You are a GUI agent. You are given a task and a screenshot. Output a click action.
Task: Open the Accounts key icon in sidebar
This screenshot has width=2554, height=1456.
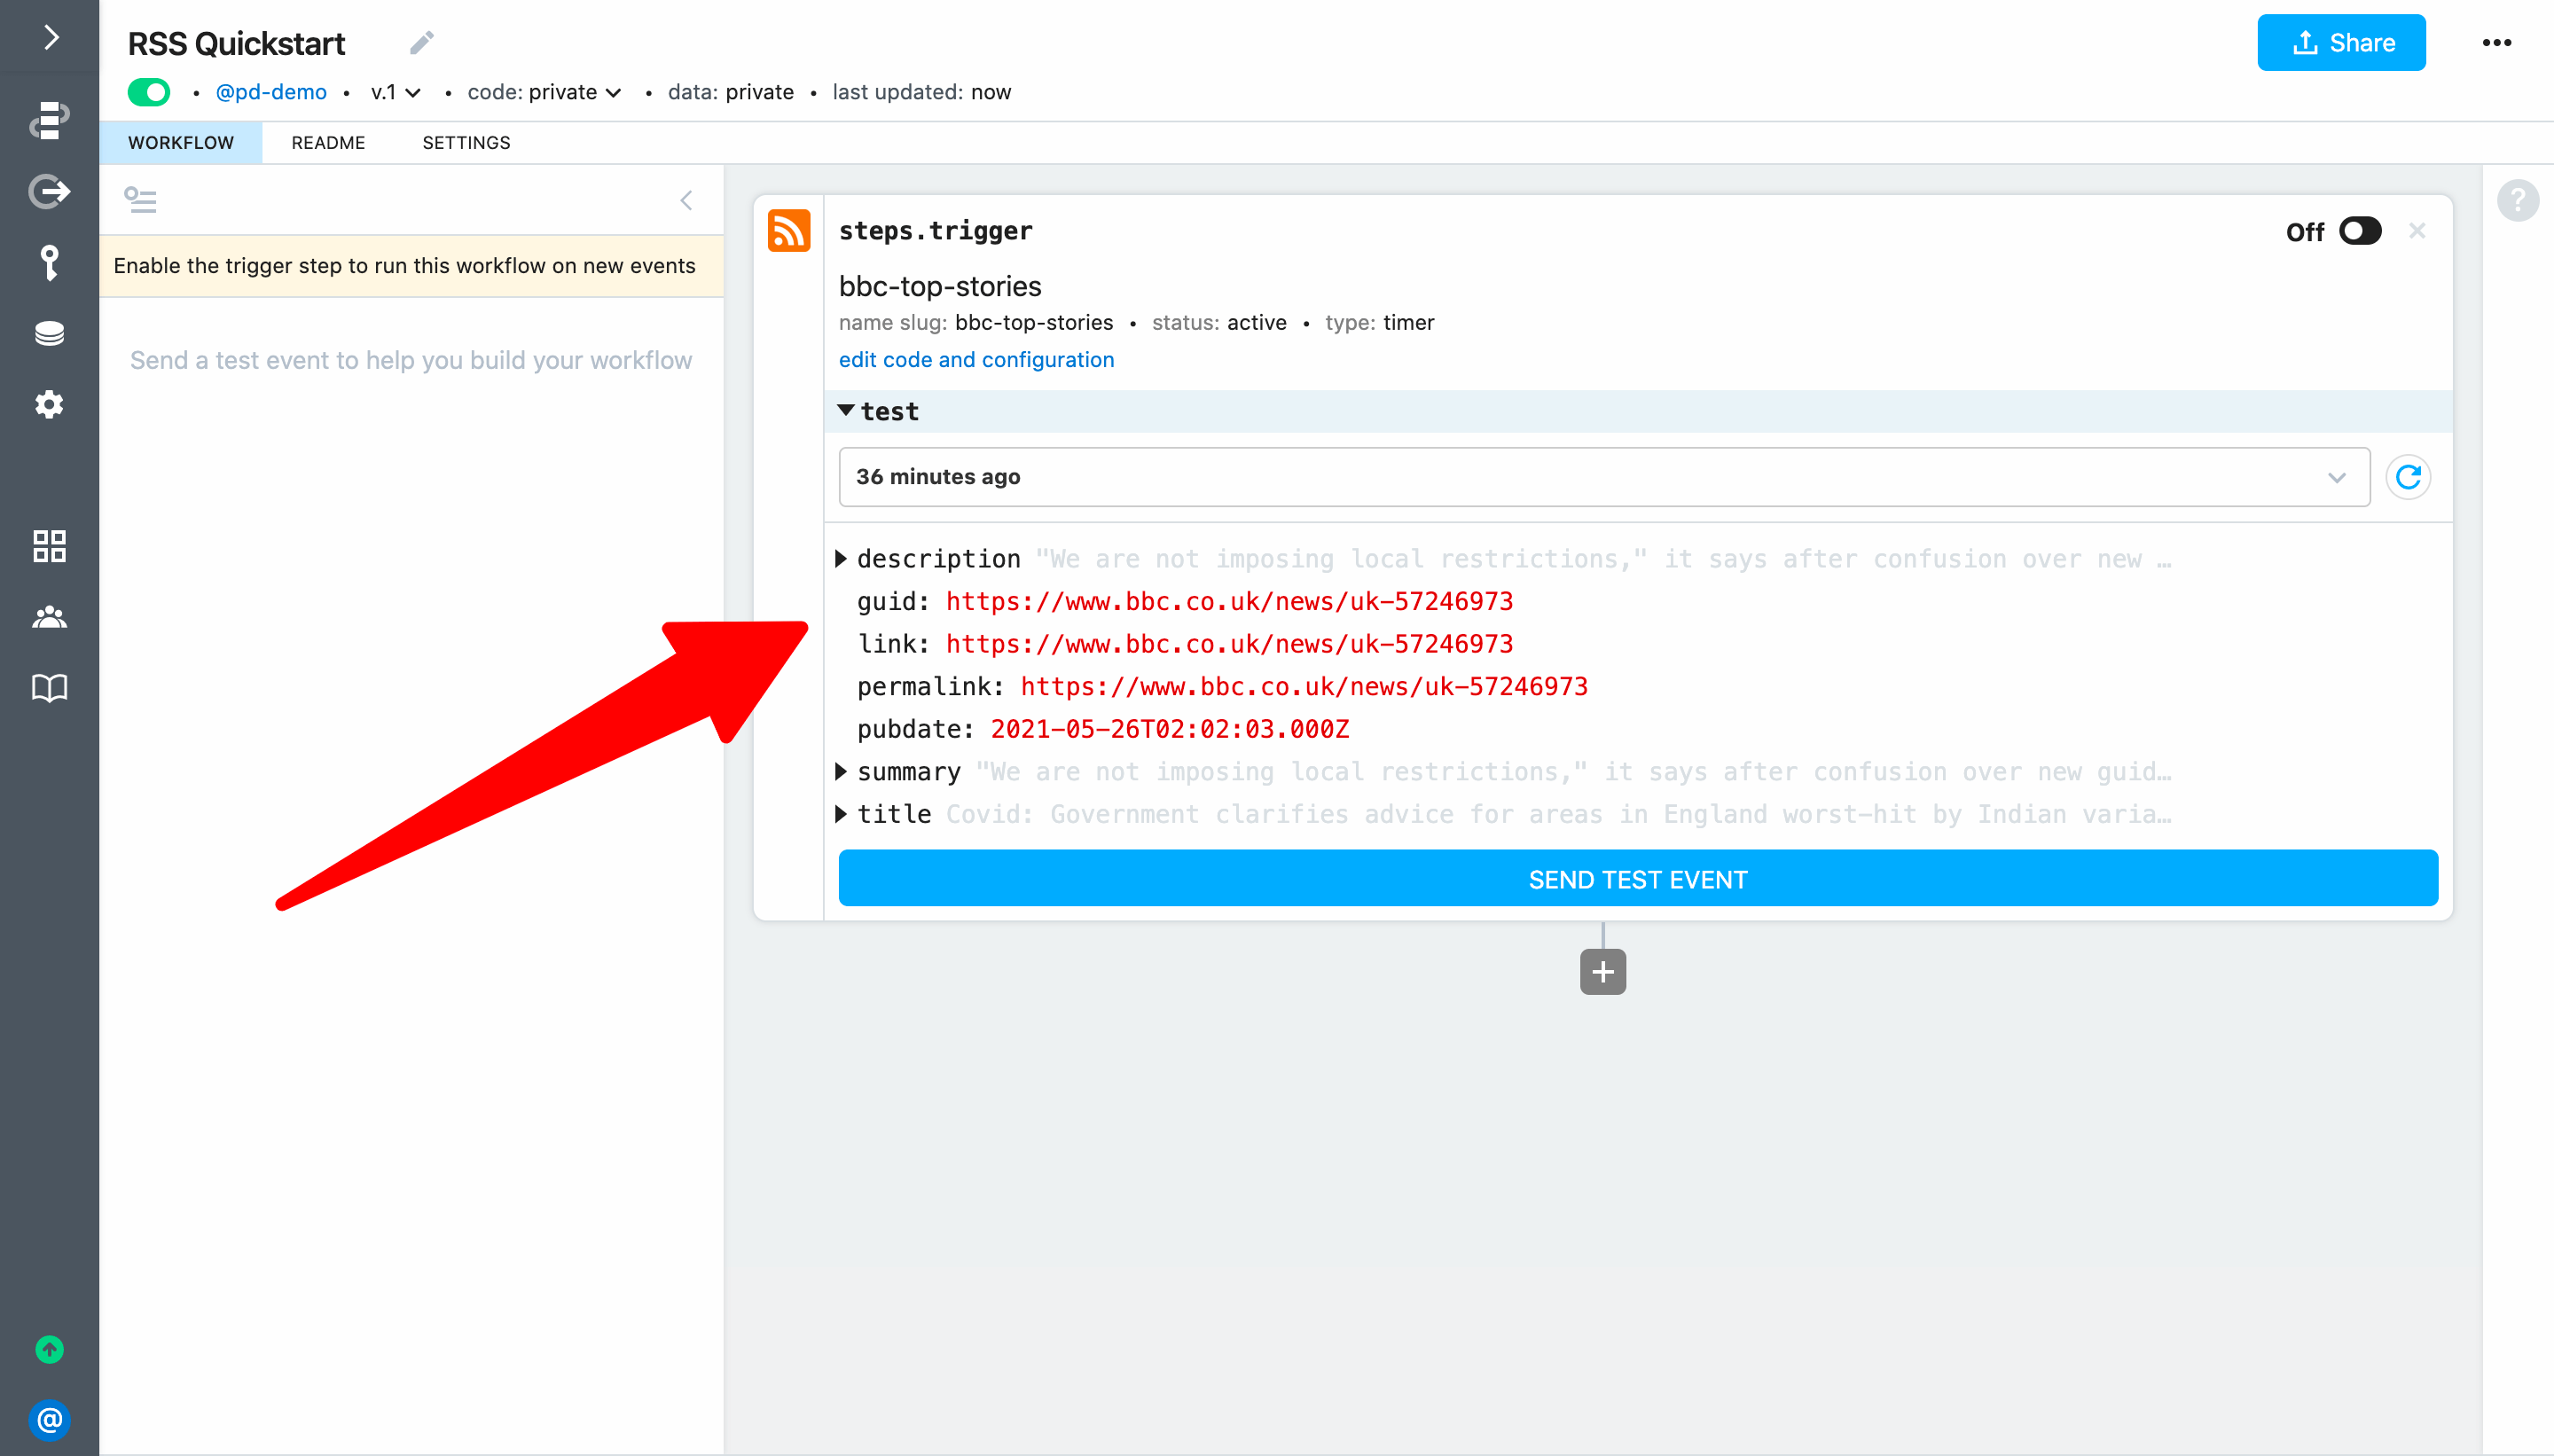coord(49,263)
